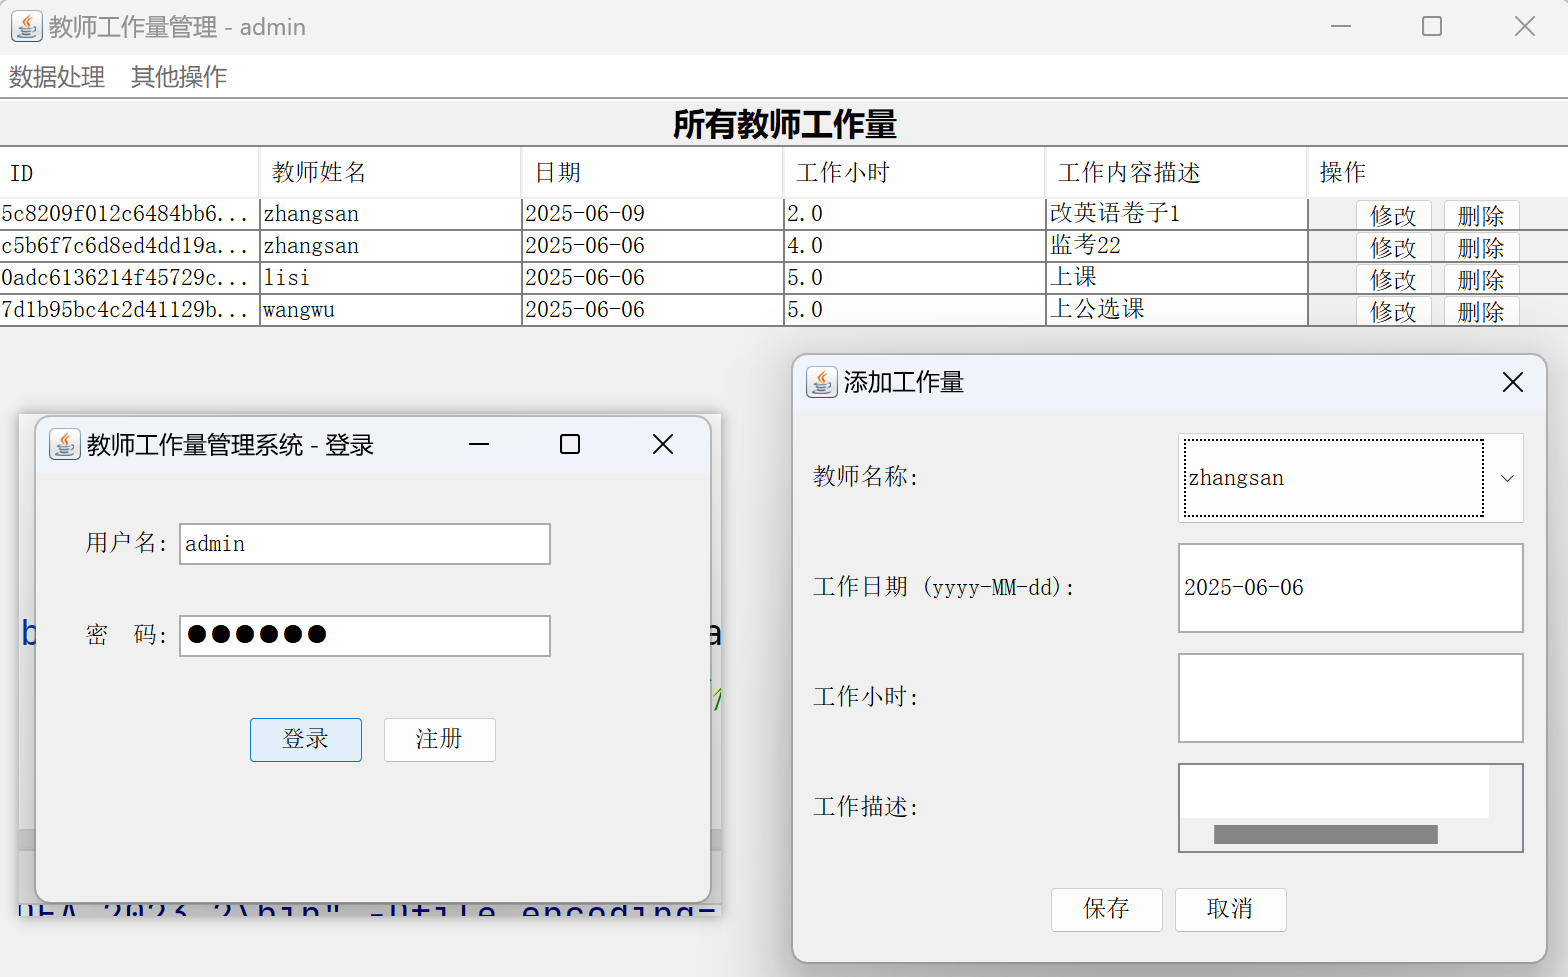Click the 保存 button

1107,910
